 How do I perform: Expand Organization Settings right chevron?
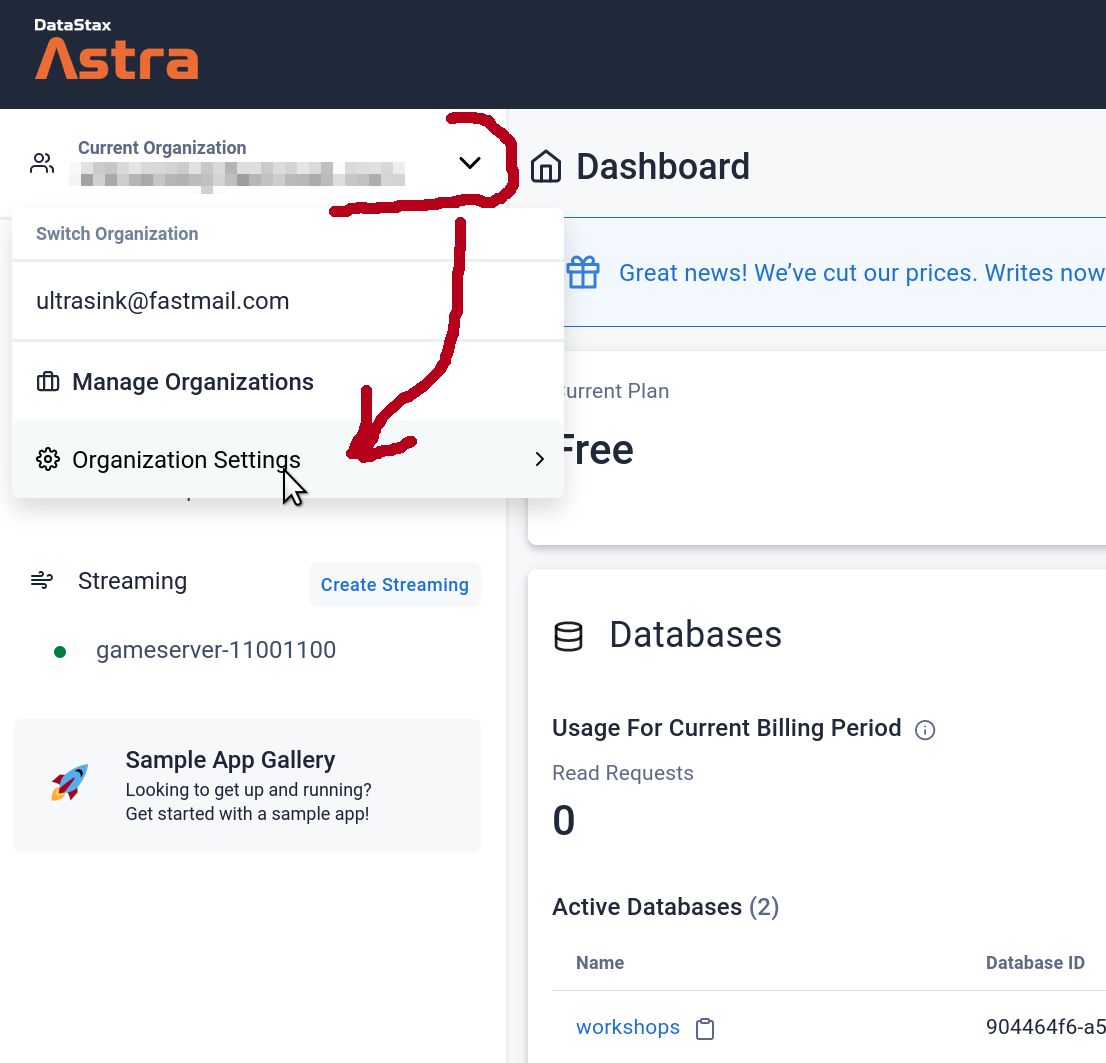[540, 459]
